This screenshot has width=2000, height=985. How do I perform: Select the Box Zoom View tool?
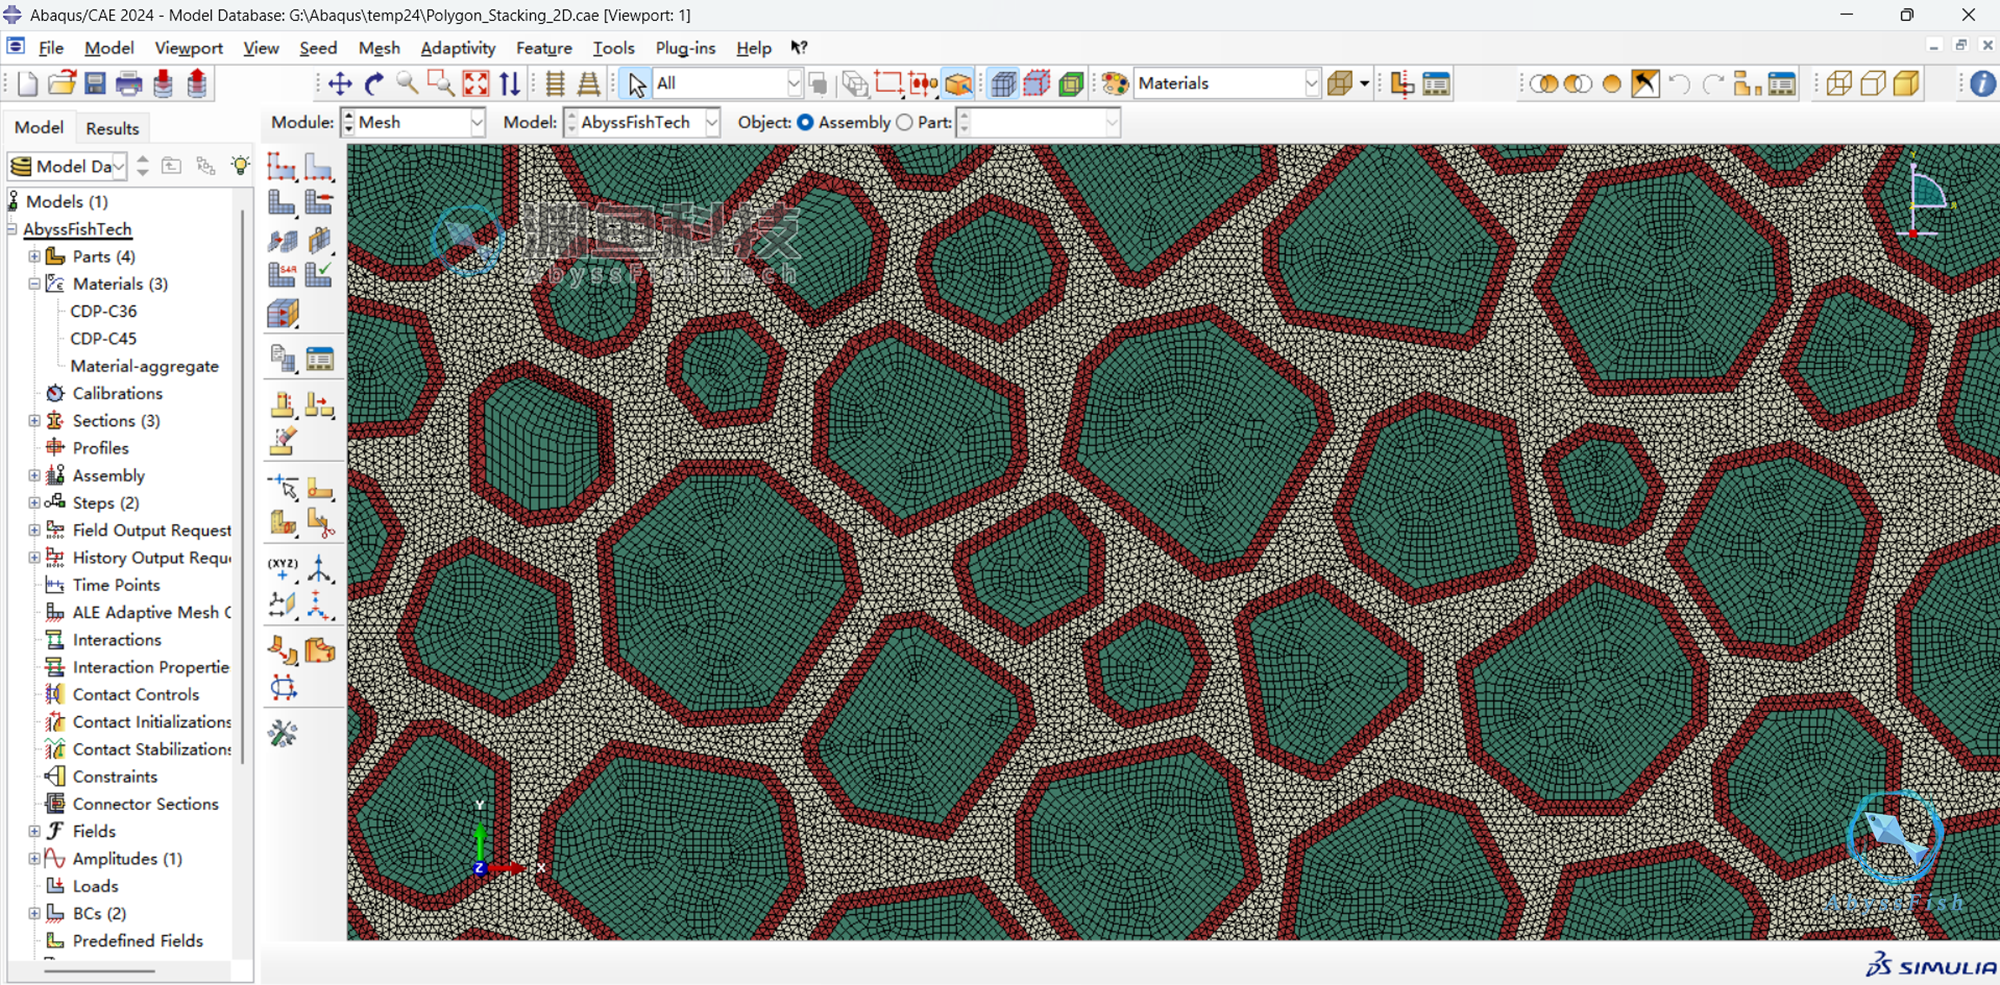coord(440,84)
